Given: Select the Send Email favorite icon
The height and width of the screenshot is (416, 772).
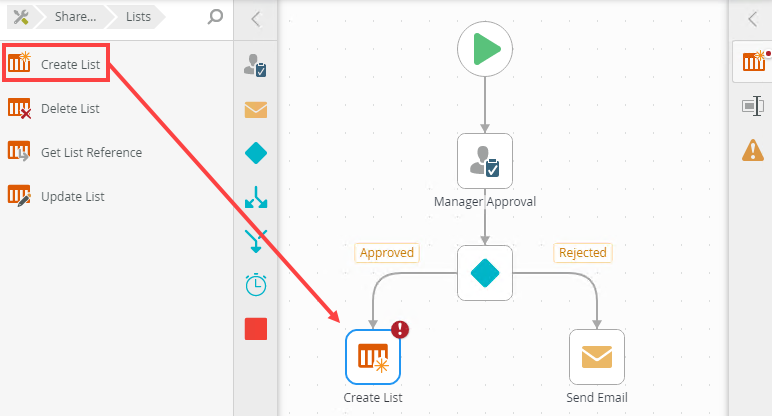Looking at the screenshot, I should pos(256,109).
